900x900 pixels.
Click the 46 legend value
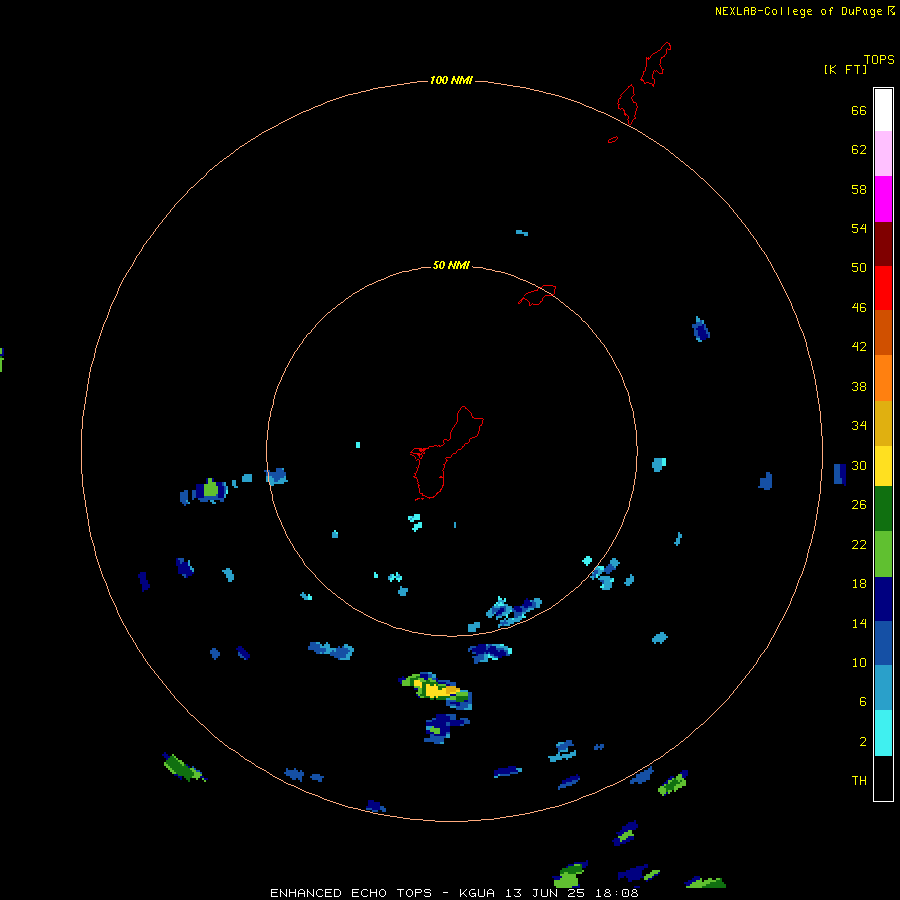pyautogui.click(x=859, y=308)
